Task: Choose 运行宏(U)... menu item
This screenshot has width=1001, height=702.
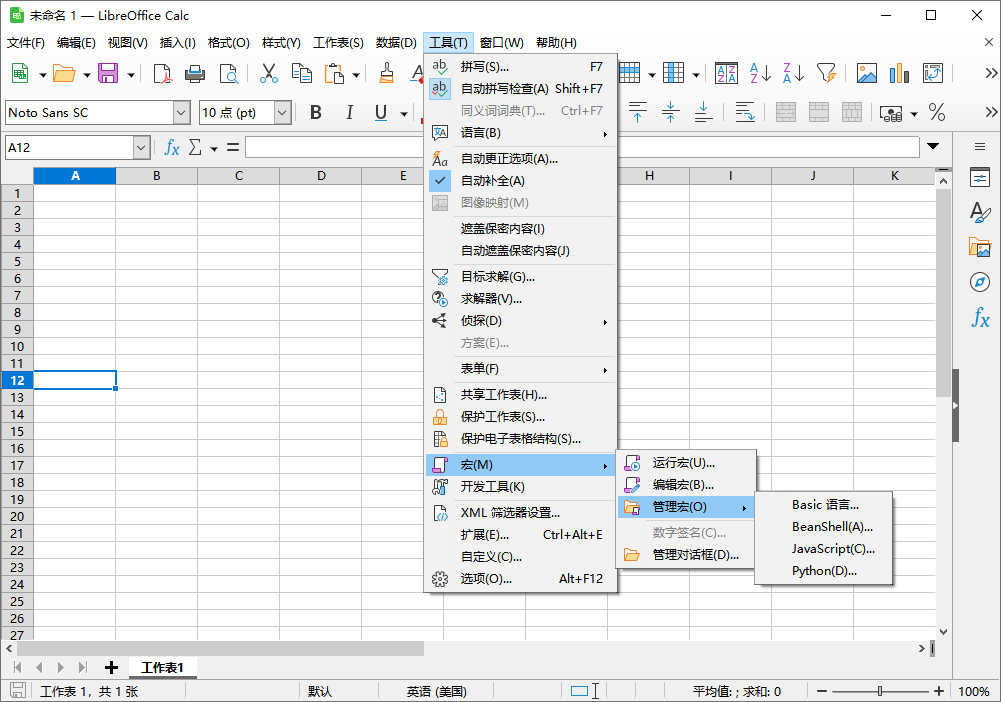Action: point(686,463)
